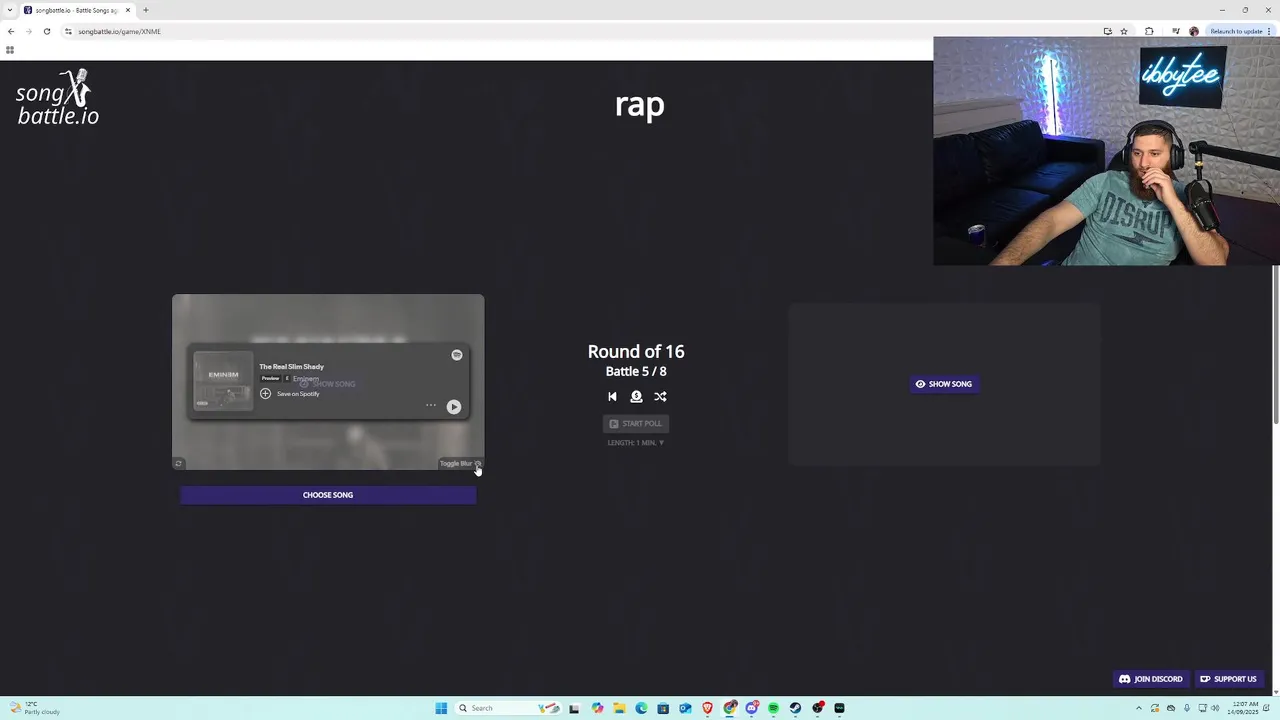Open the apps grid in bookmarks bar

tap(10, 49)
